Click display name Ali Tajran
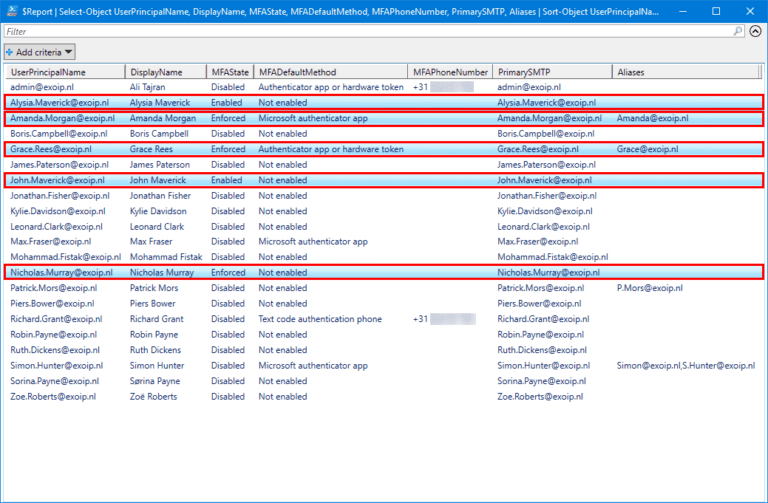This screenshot has width=768, height=503. (x=147, y=87)
